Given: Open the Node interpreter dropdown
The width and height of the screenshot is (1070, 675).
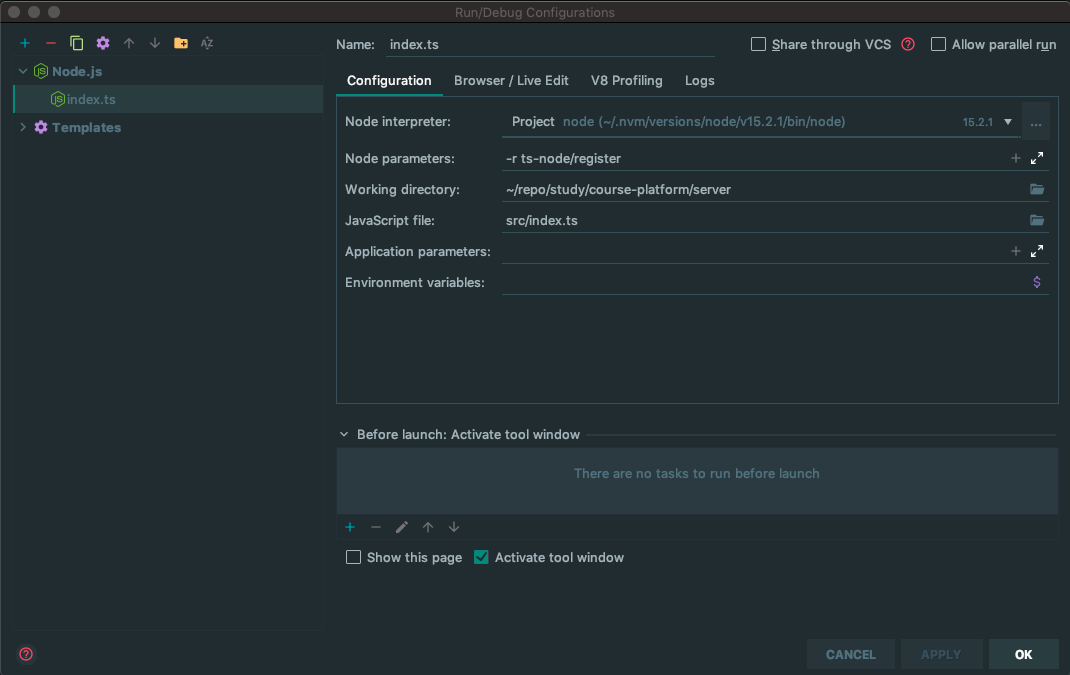Looking at the screenshot, I should point(1008,122).
